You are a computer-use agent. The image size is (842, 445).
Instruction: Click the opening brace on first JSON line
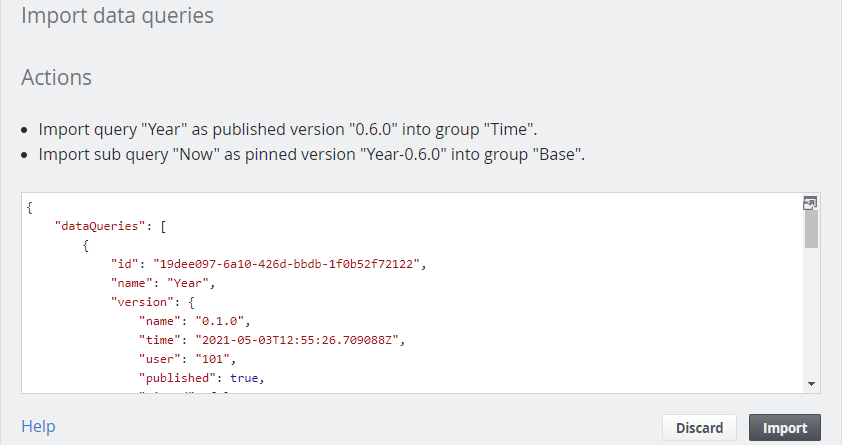click(x=30, y=207)
